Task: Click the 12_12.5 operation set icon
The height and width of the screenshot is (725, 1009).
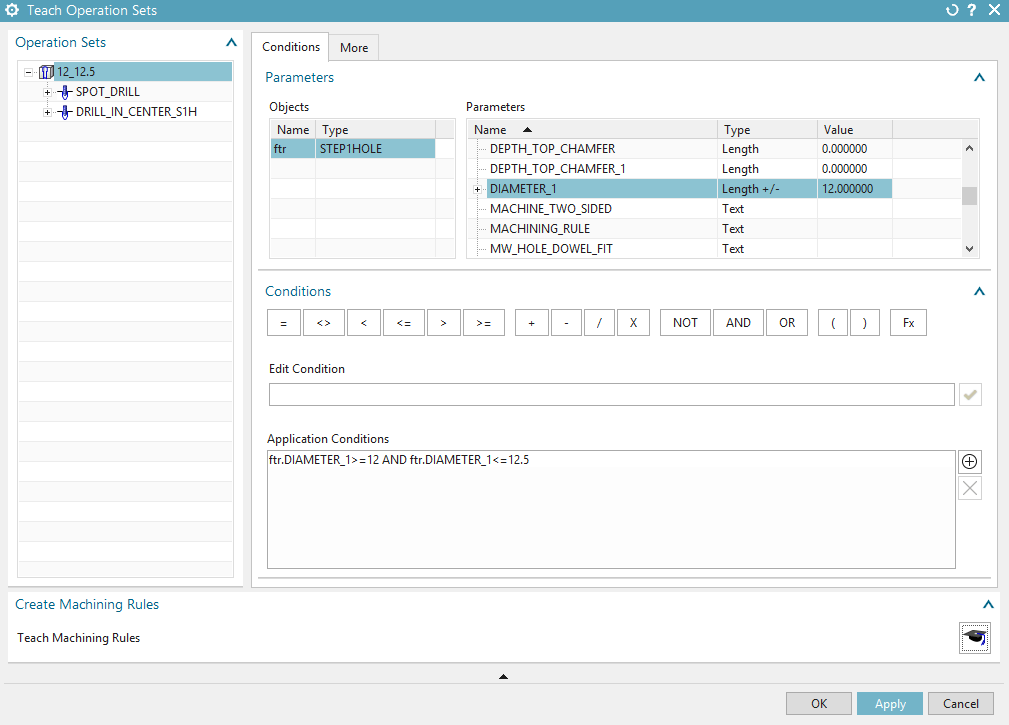Action: tap(46, 72)
